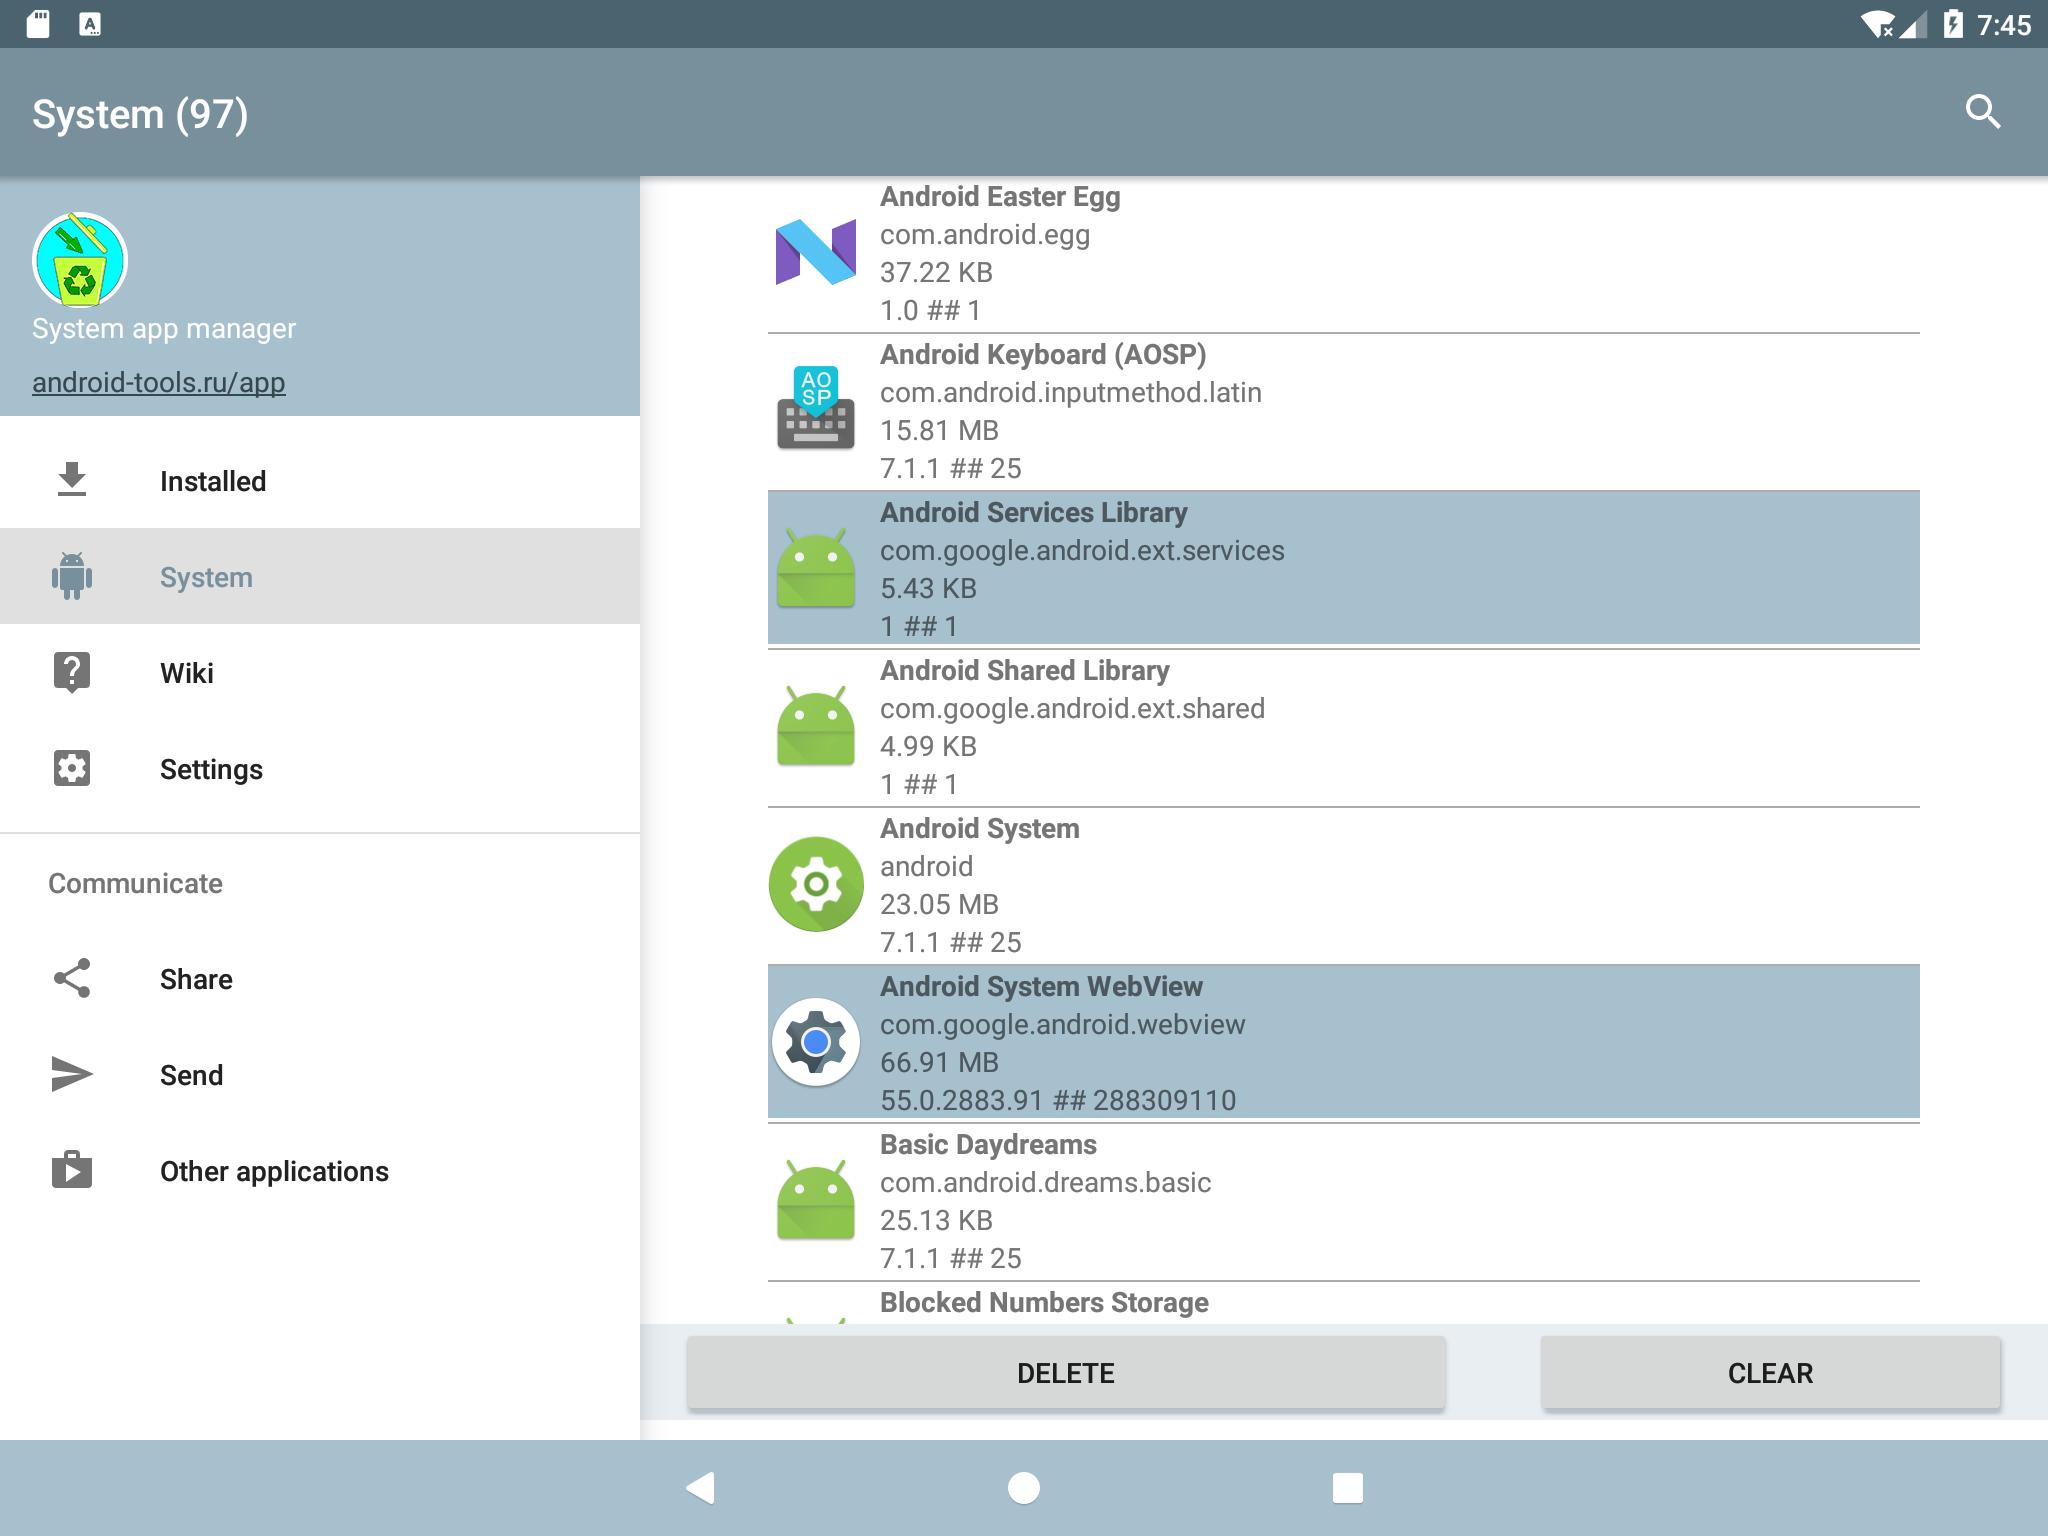Screen dimensions: 2048x1536
Task: Click the System (97) title
Action: point(140,114)
